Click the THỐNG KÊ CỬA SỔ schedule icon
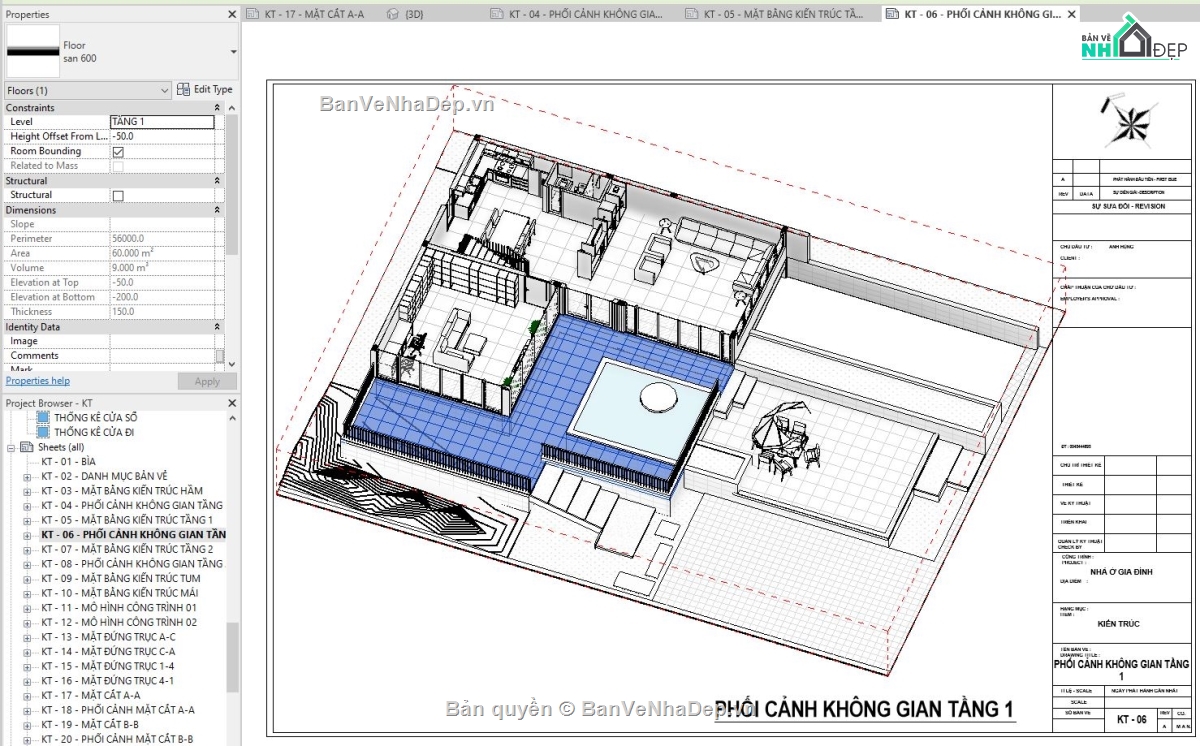Image resolution: width=1200 pixels, height=746 pixels. click(44, 417)
